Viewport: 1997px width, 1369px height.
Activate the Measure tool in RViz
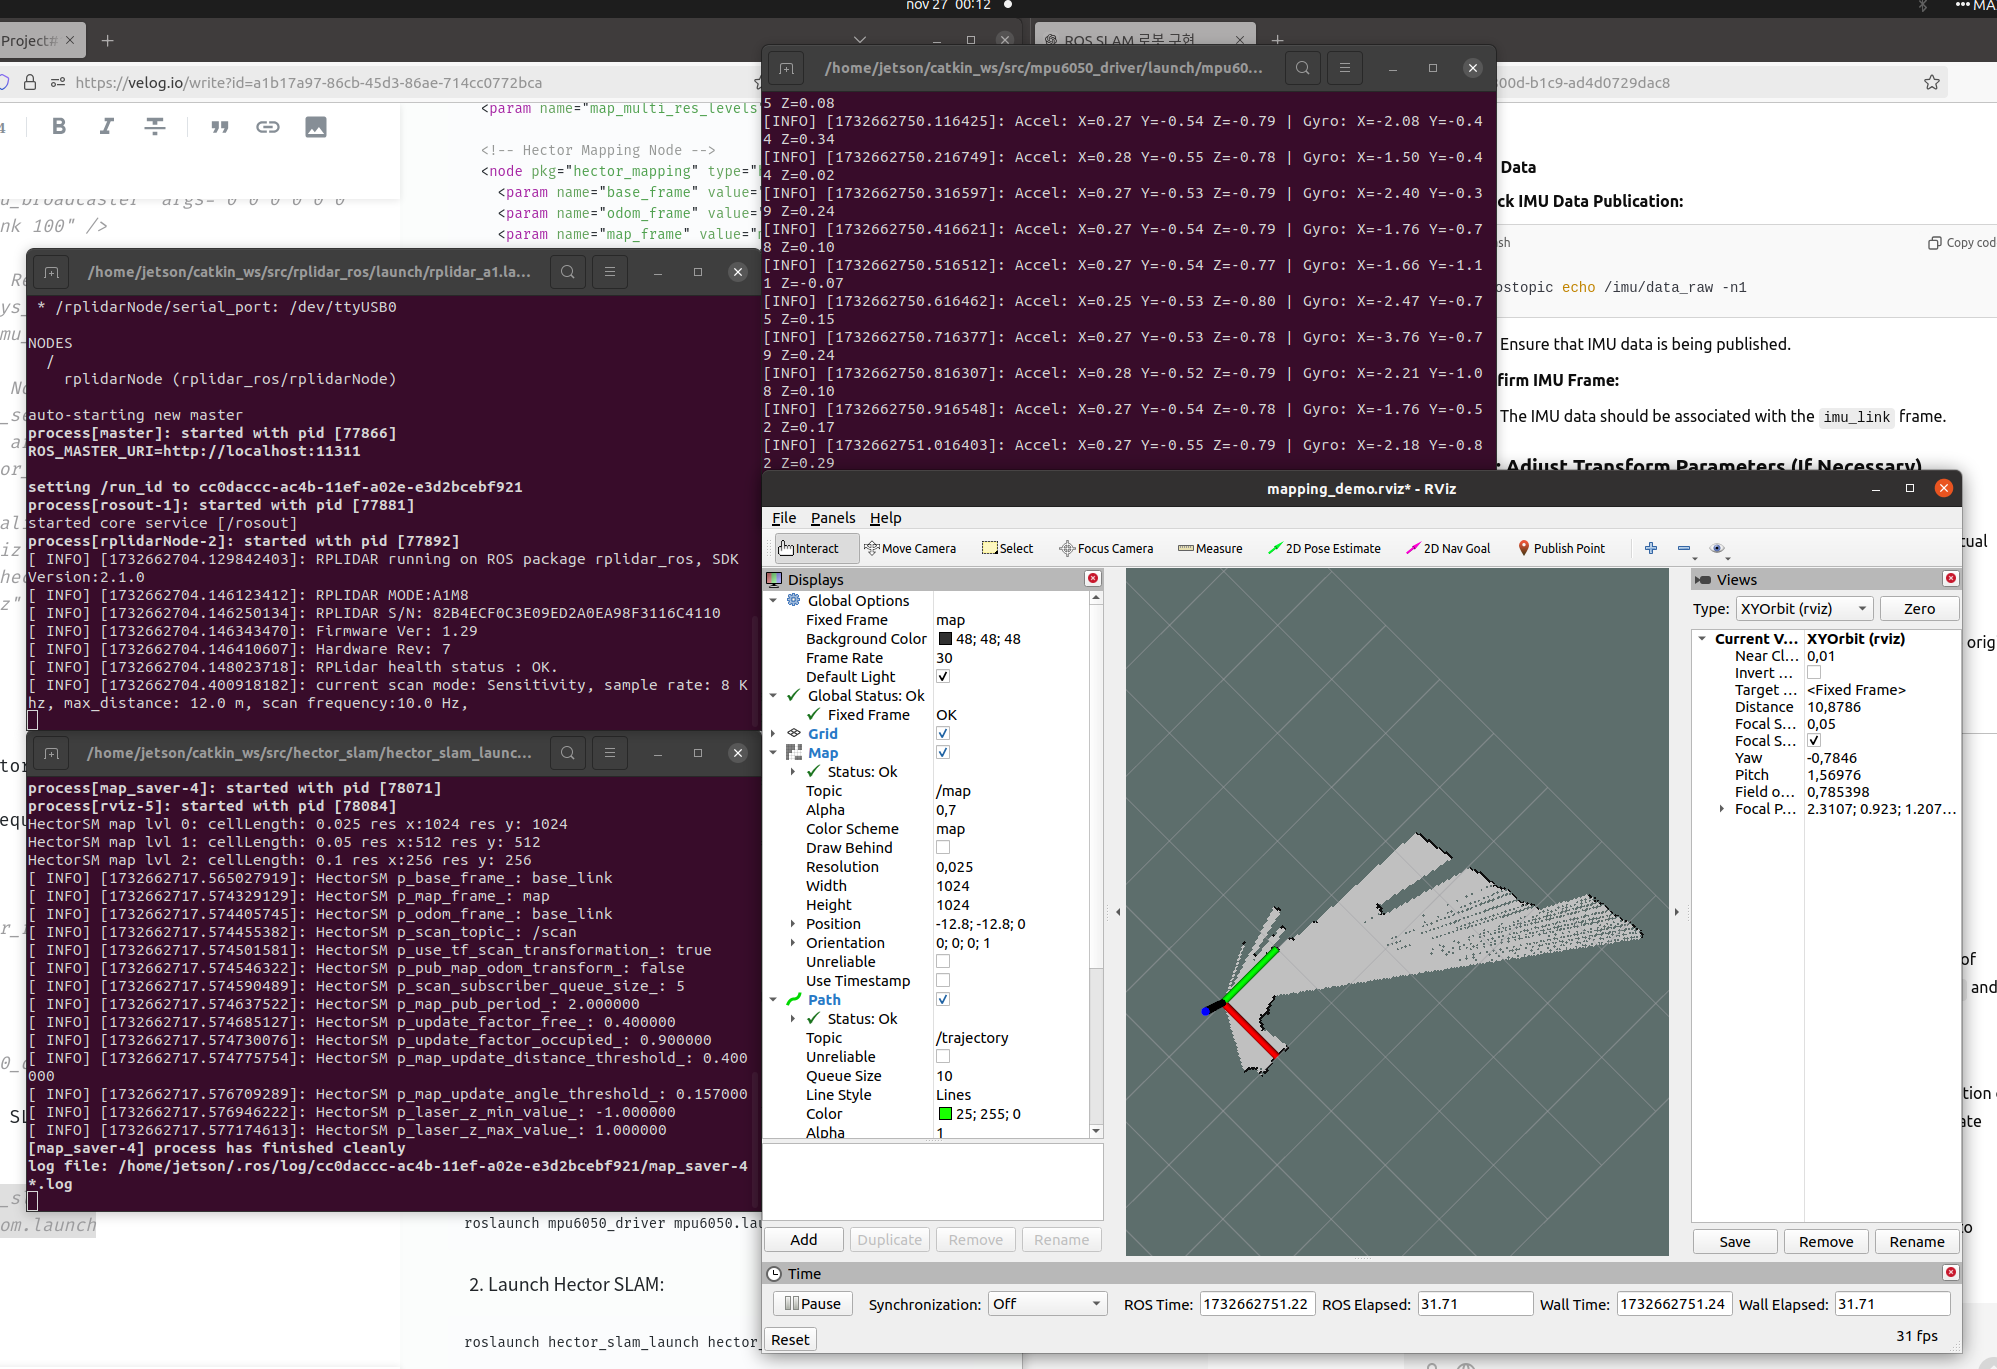(1210, 548)
